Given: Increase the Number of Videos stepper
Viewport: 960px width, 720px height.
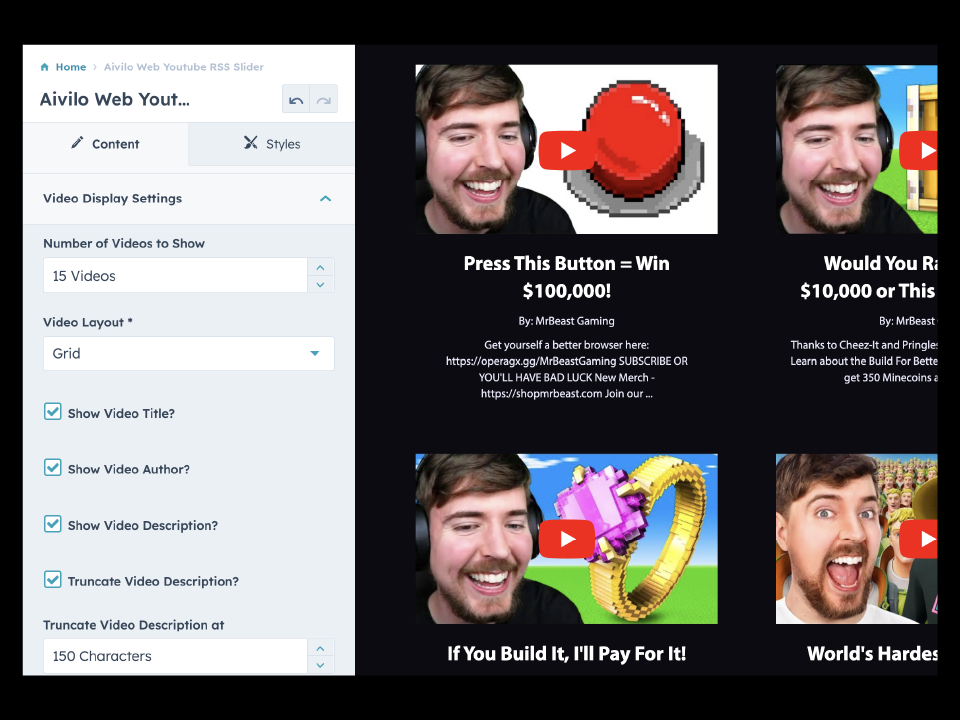Looking at the screenshot, I should click(320, 267).
